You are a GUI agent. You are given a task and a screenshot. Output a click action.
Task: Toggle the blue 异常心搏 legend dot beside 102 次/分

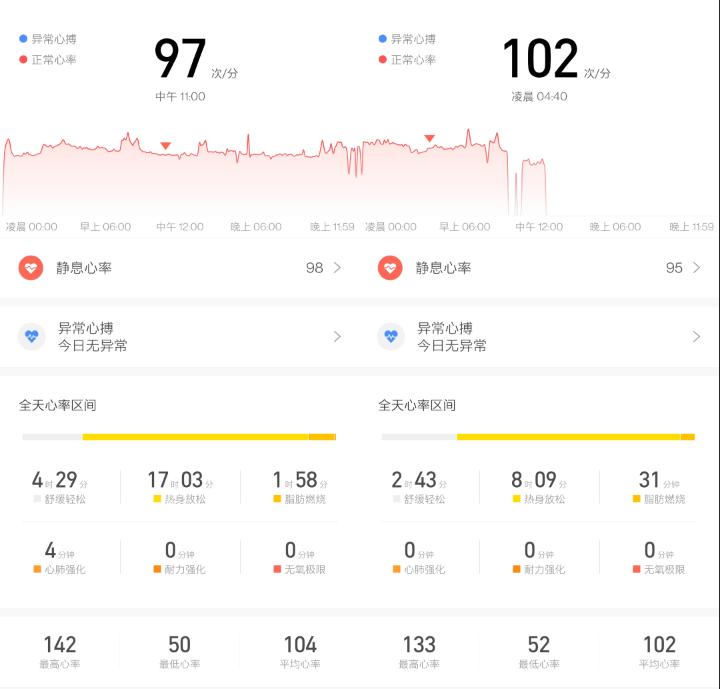click(x=382, y=39)
